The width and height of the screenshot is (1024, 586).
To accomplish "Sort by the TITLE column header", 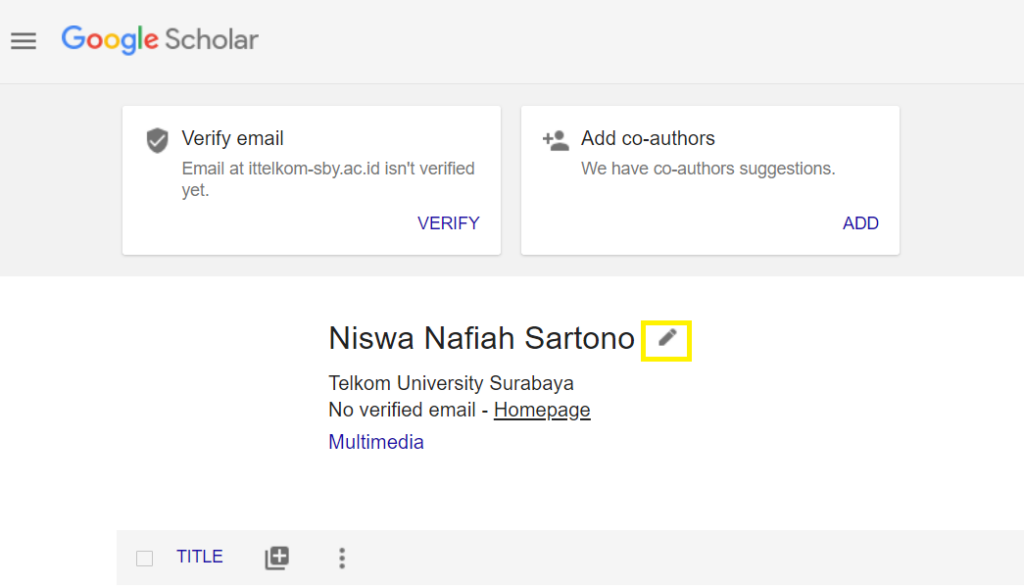I will (x=200, y=557).
